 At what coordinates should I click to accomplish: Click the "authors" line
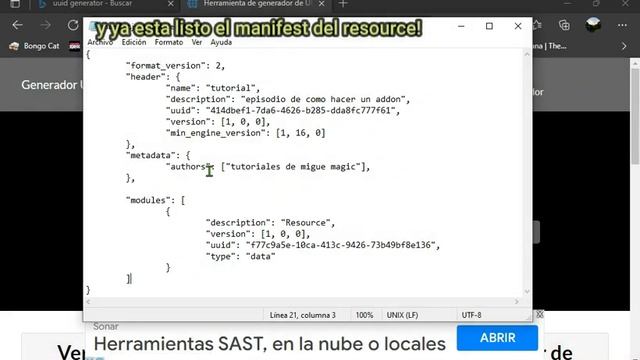coord(268,167)
